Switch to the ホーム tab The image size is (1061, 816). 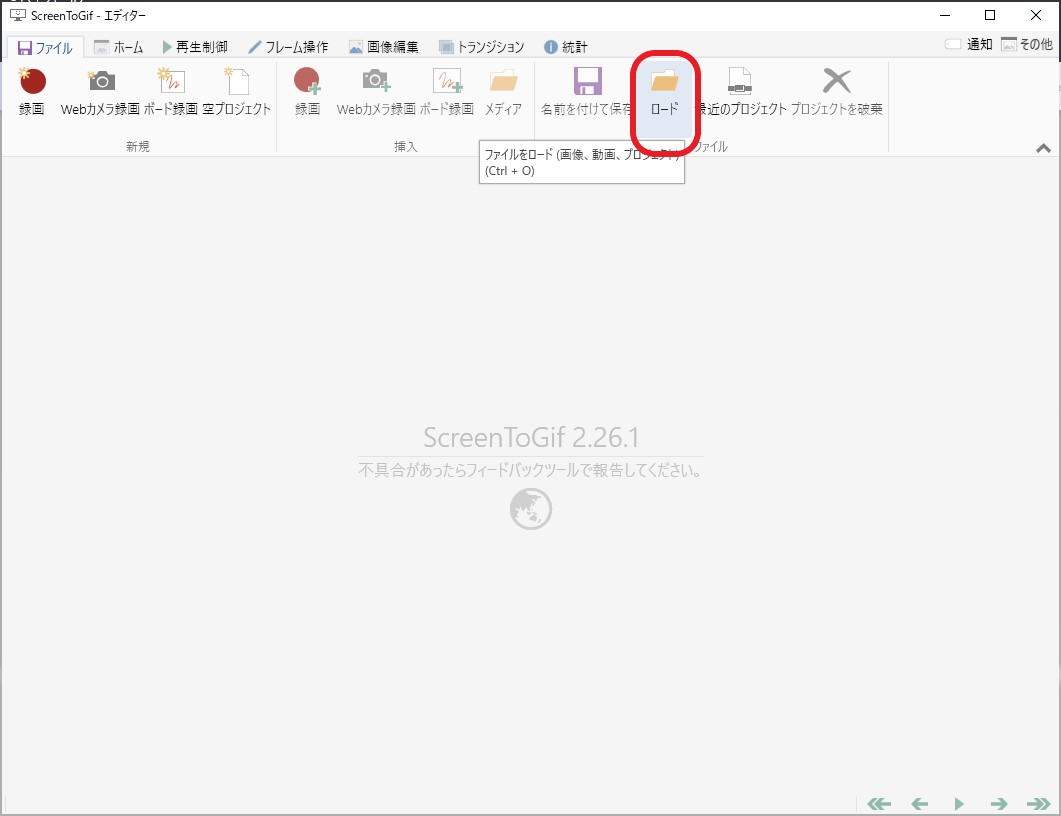[x=119, y=45]
